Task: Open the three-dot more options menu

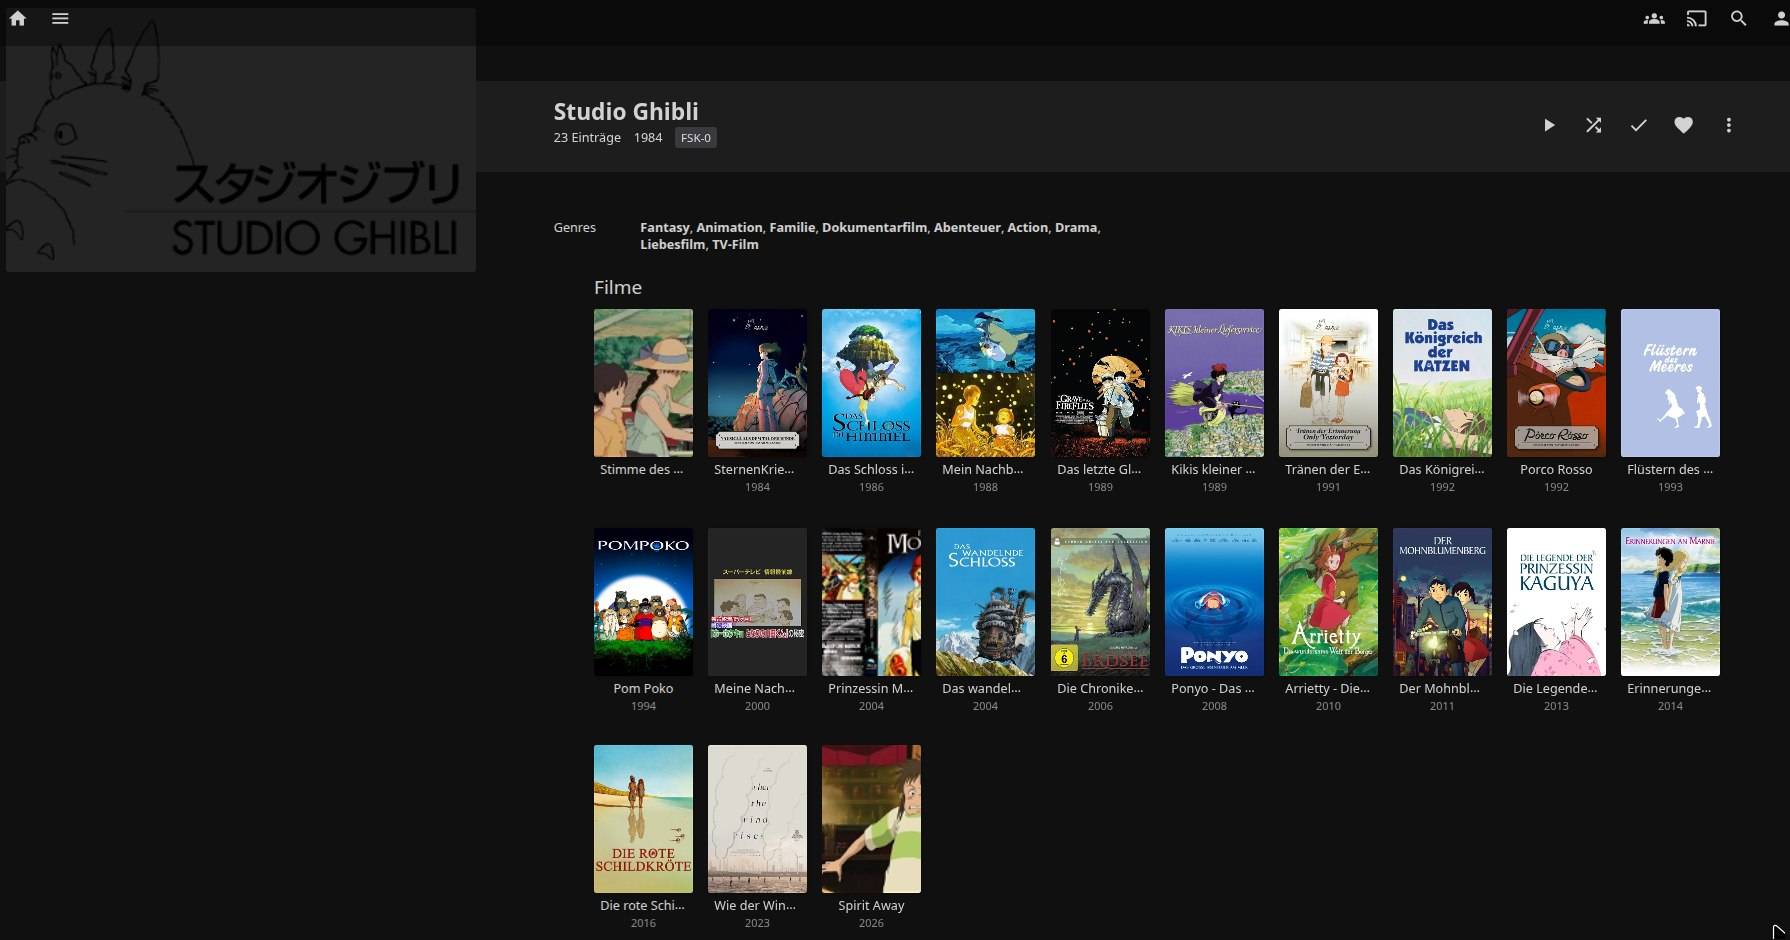Action: (1728, 125)
